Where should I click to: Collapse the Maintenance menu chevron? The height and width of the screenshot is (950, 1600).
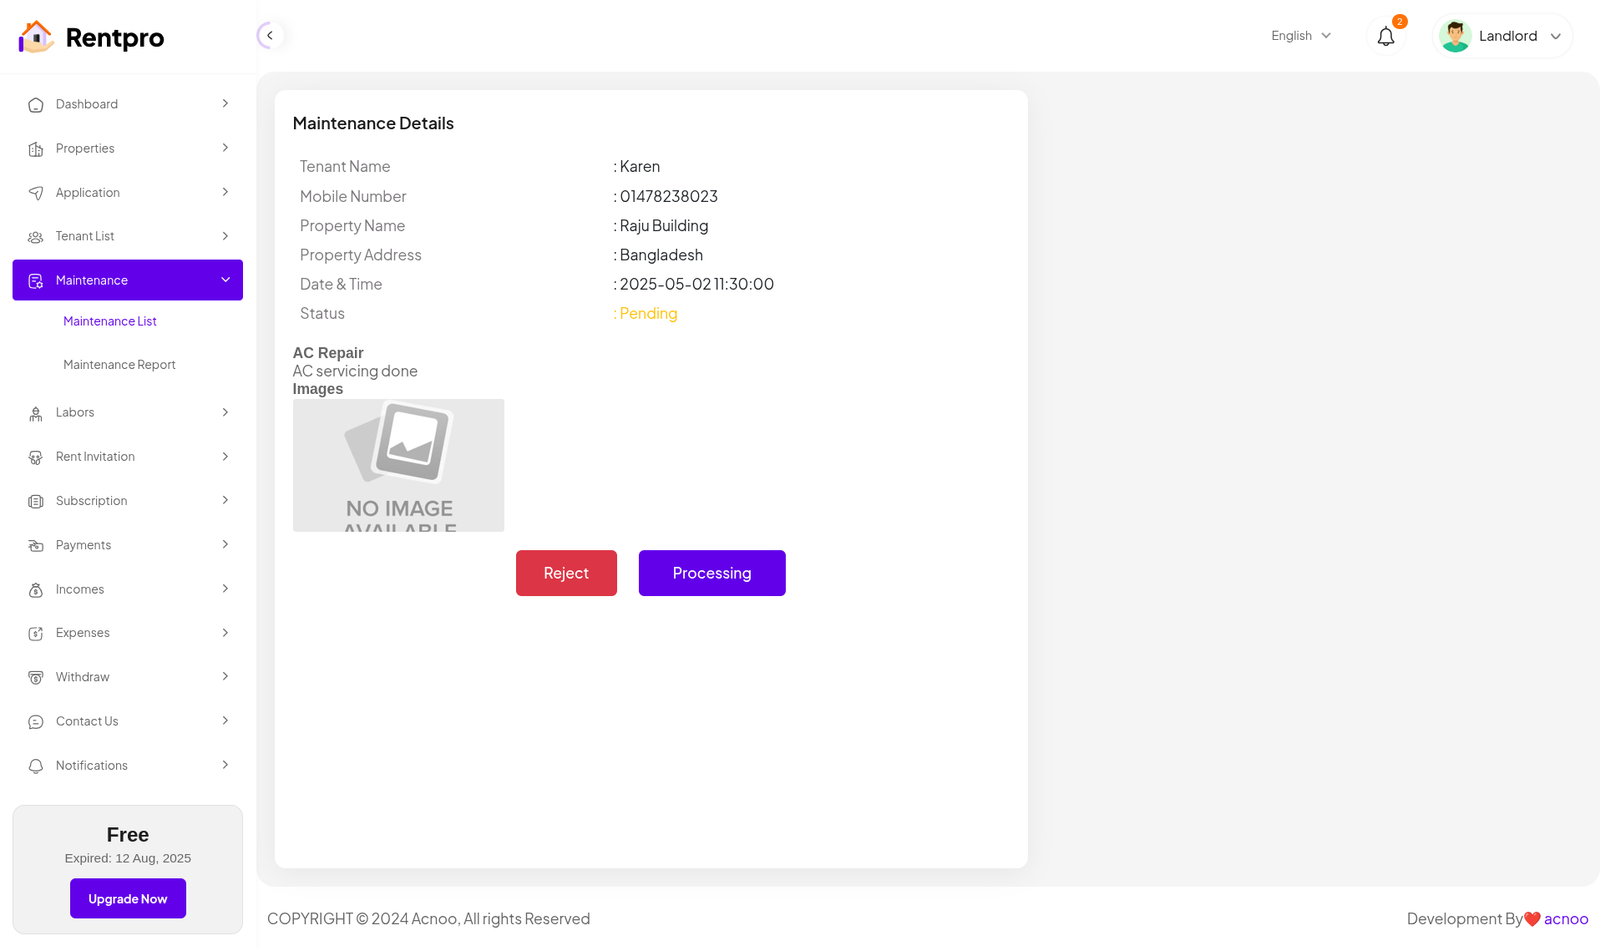click(x=225, y=280)
